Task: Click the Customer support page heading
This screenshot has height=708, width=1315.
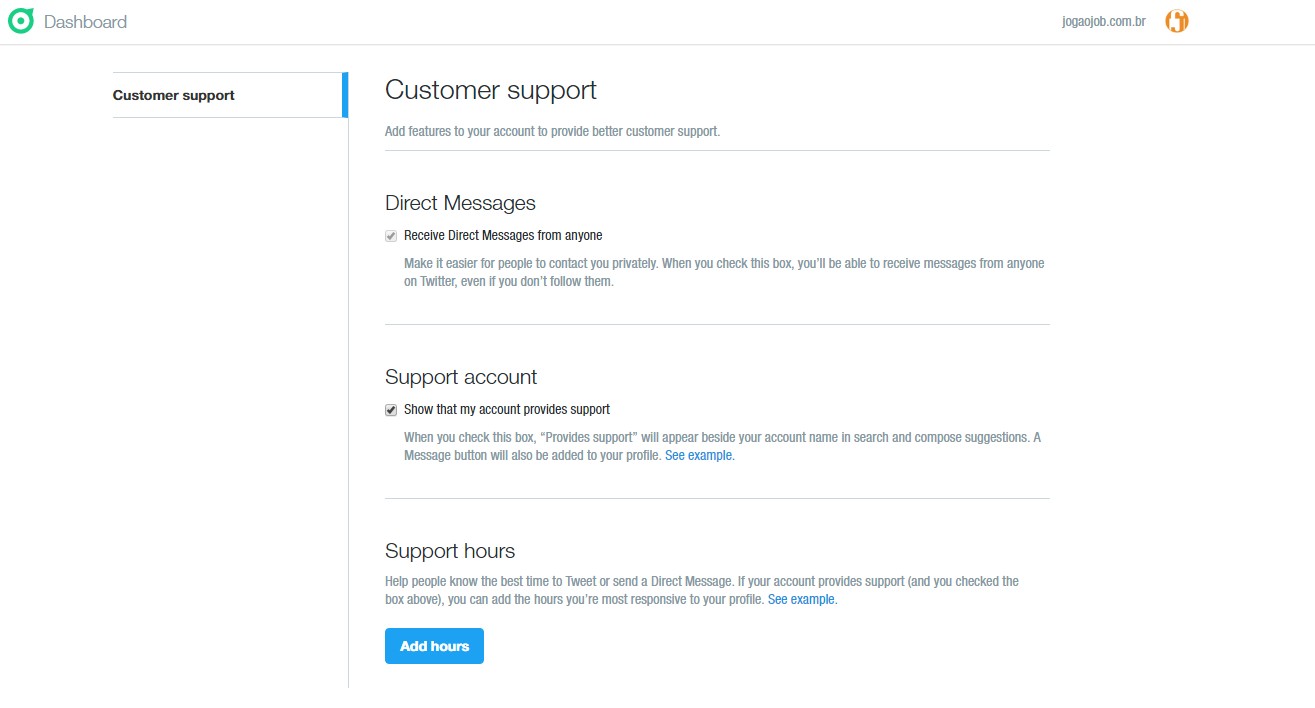Action: click(491, 90)
